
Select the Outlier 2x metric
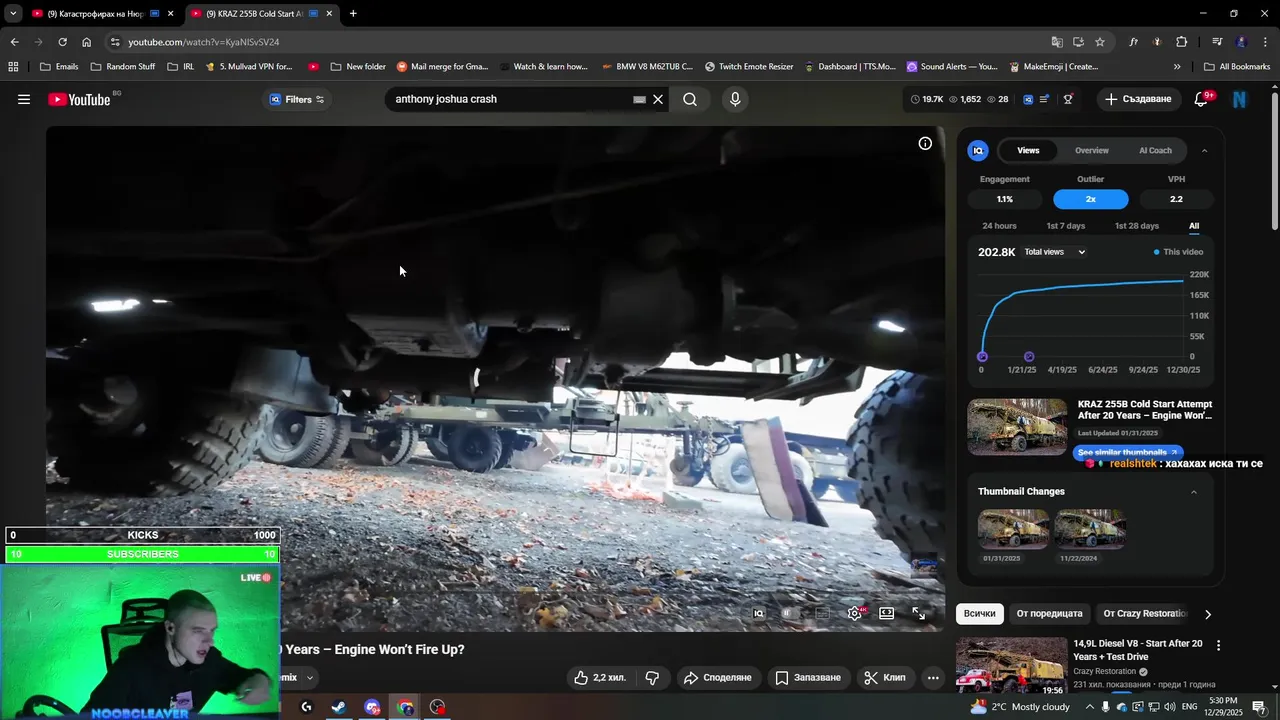1090,199
